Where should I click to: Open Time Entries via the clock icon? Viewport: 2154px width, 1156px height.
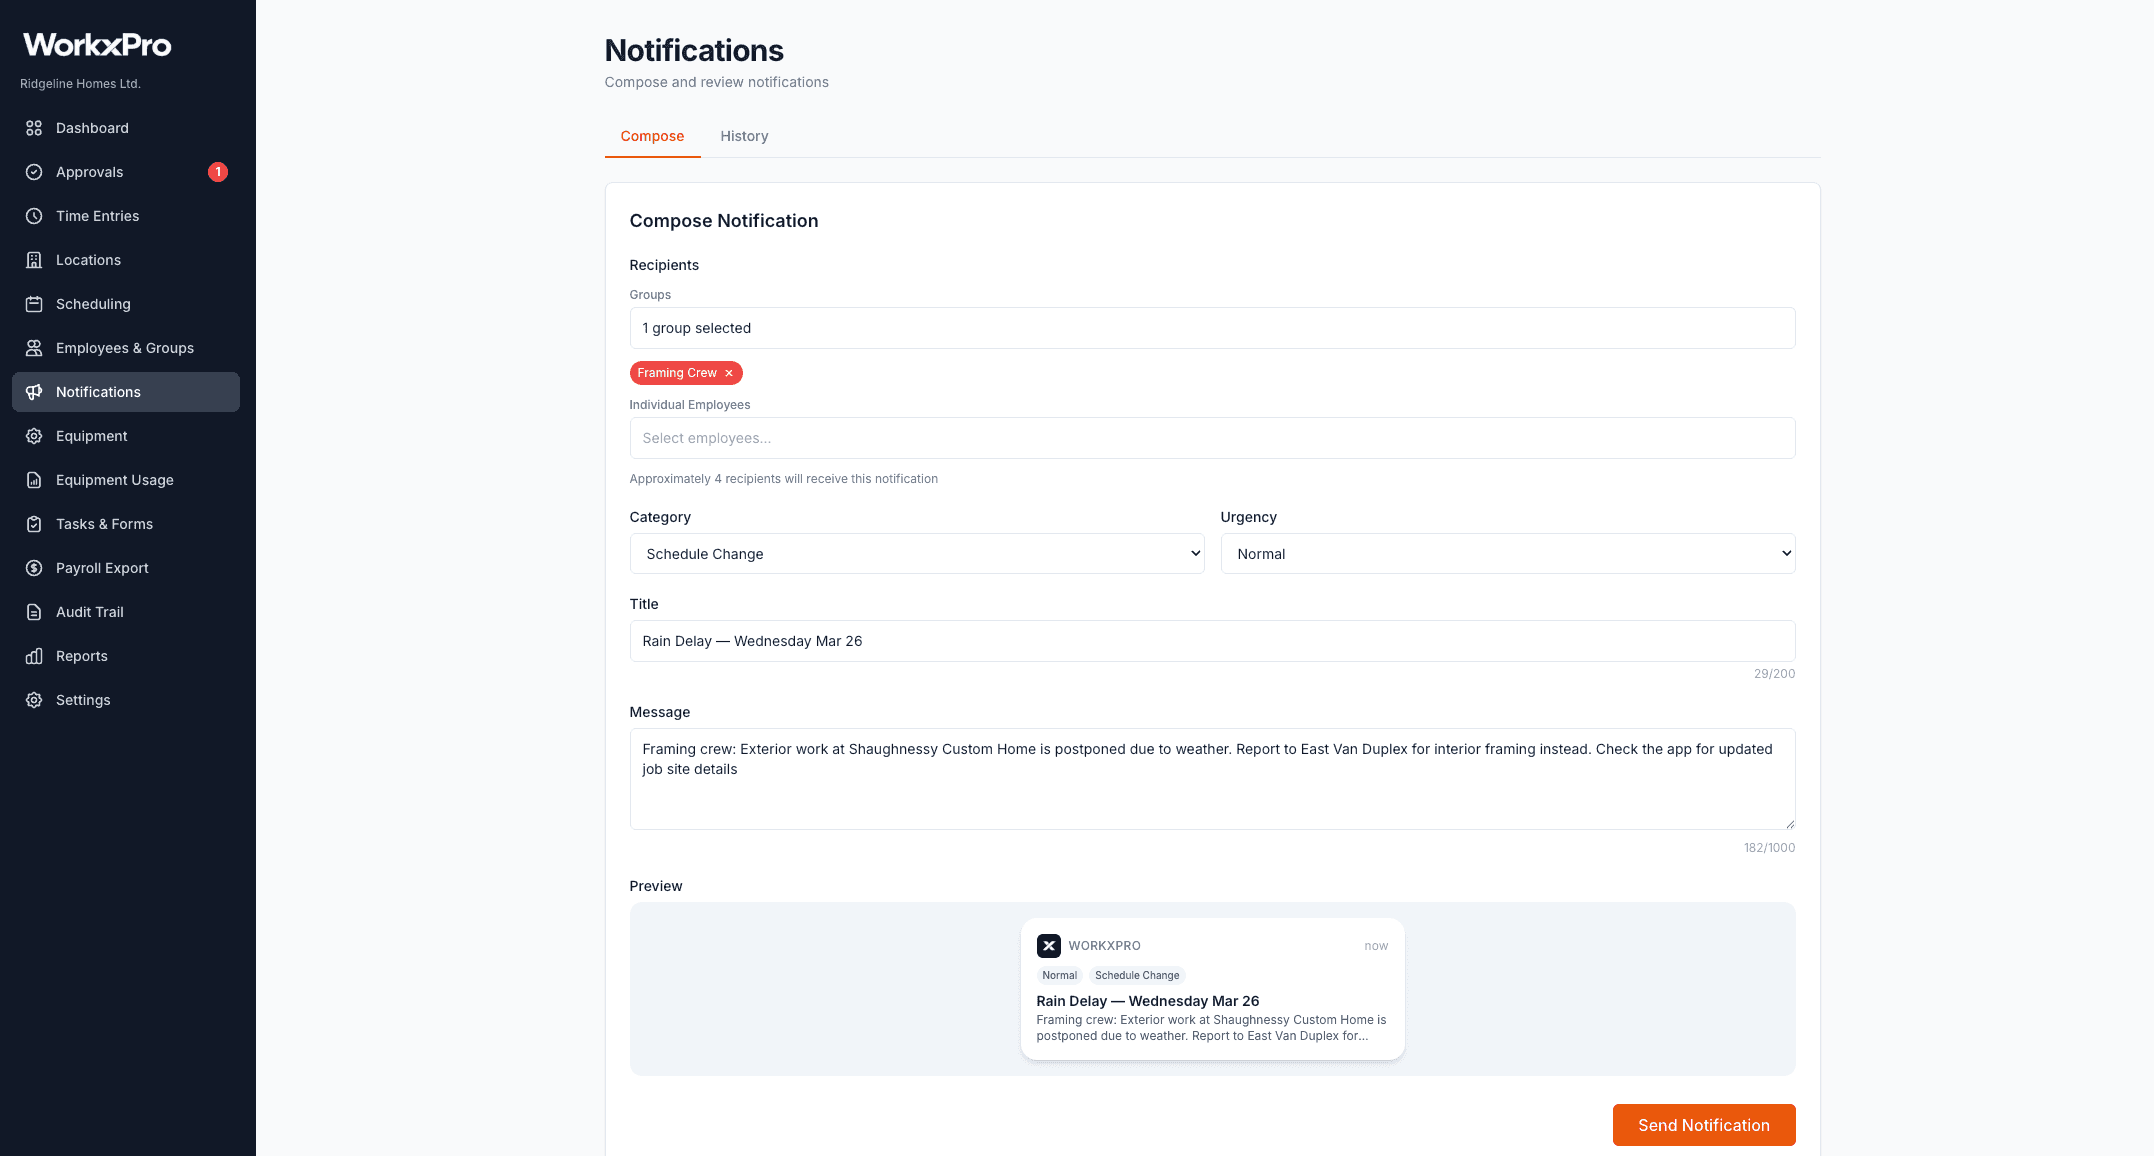click(34, 216)
